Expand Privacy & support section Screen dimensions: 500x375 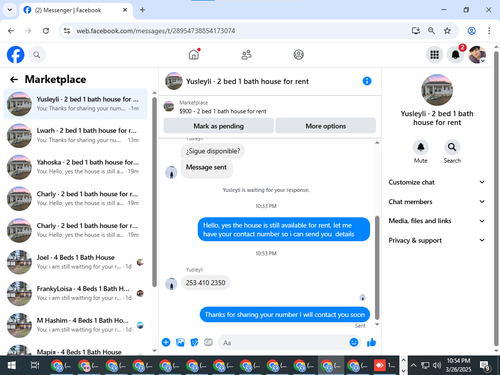pyautogui.click(x=436, y=240)
